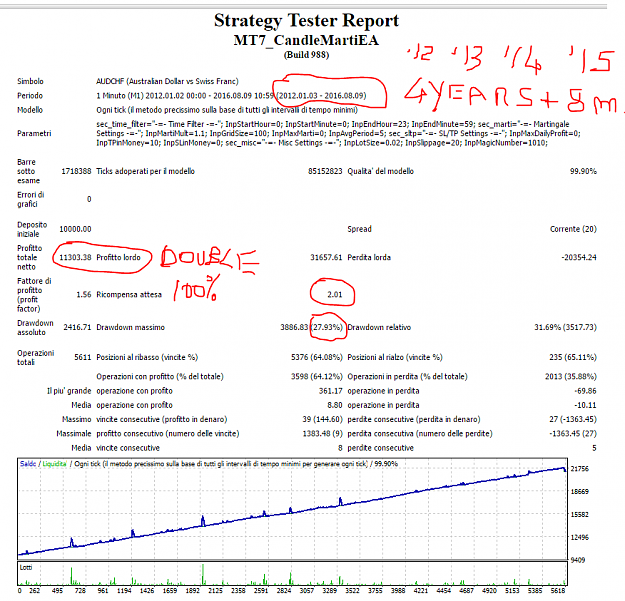Click chart axis value "15582"
The height and width of the screenshot is (601, 625).
(580, 515)
